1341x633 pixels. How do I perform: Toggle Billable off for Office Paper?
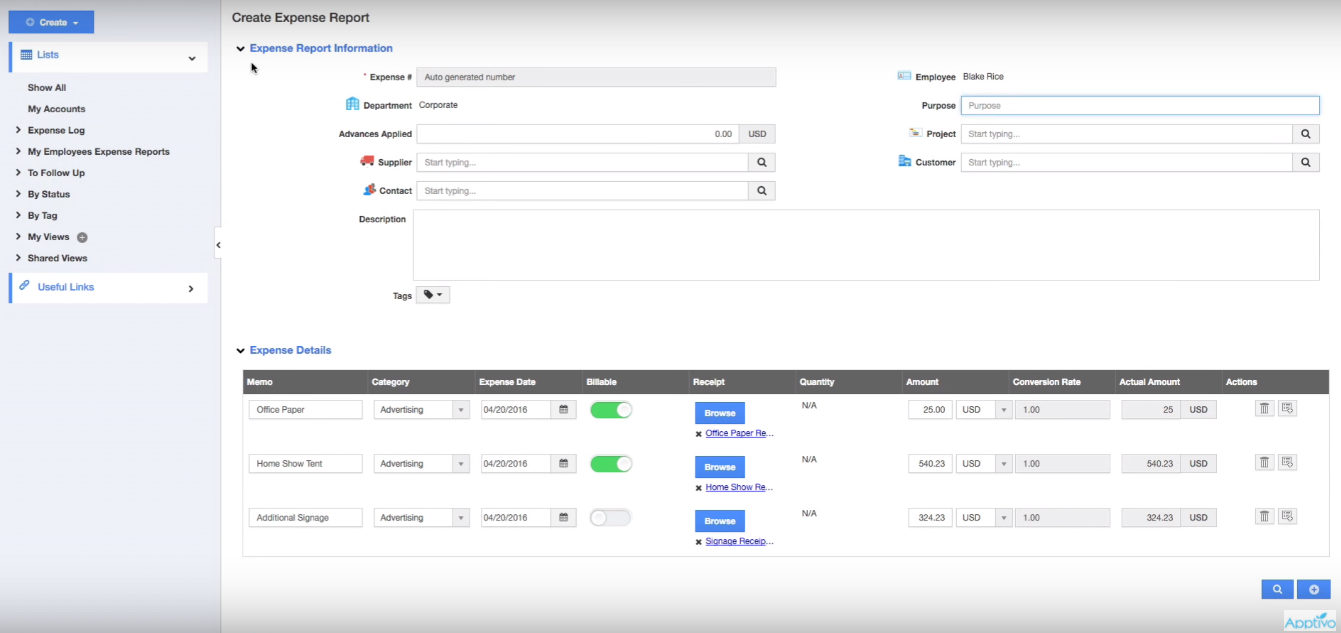[610, 409]
